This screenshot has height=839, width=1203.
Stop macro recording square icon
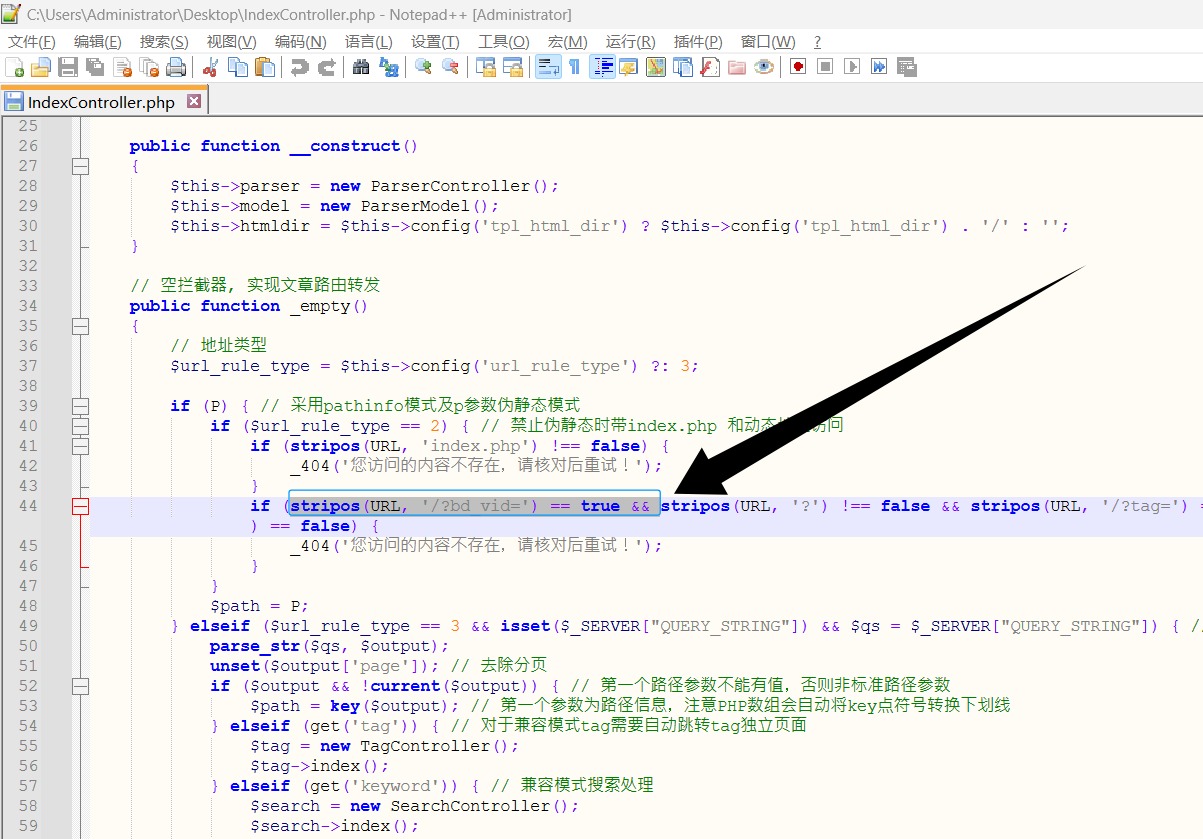[825, 67]
